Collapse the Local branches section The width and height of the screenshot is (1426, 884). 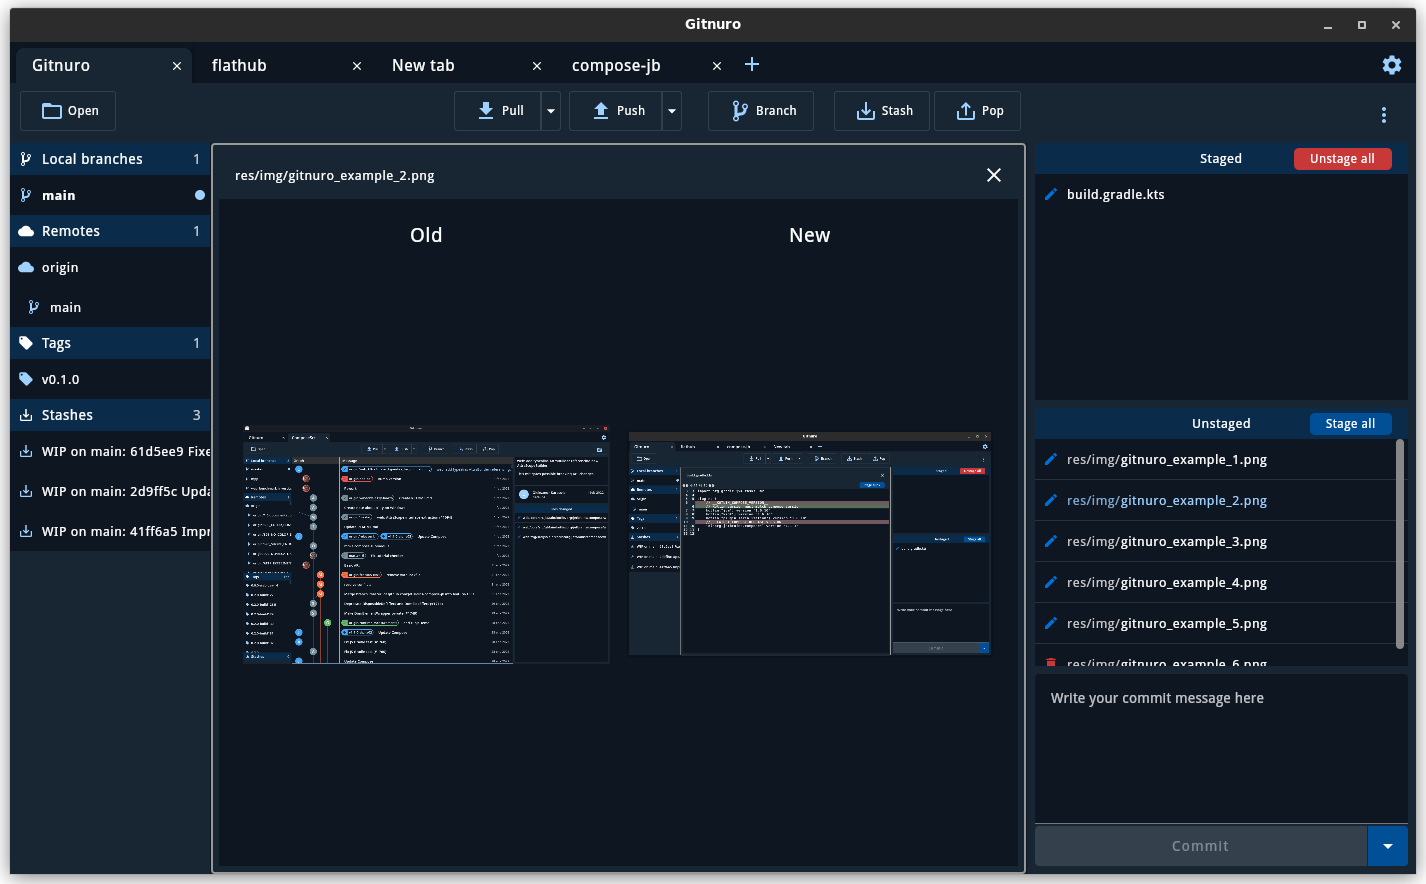(x=110, y=159)
